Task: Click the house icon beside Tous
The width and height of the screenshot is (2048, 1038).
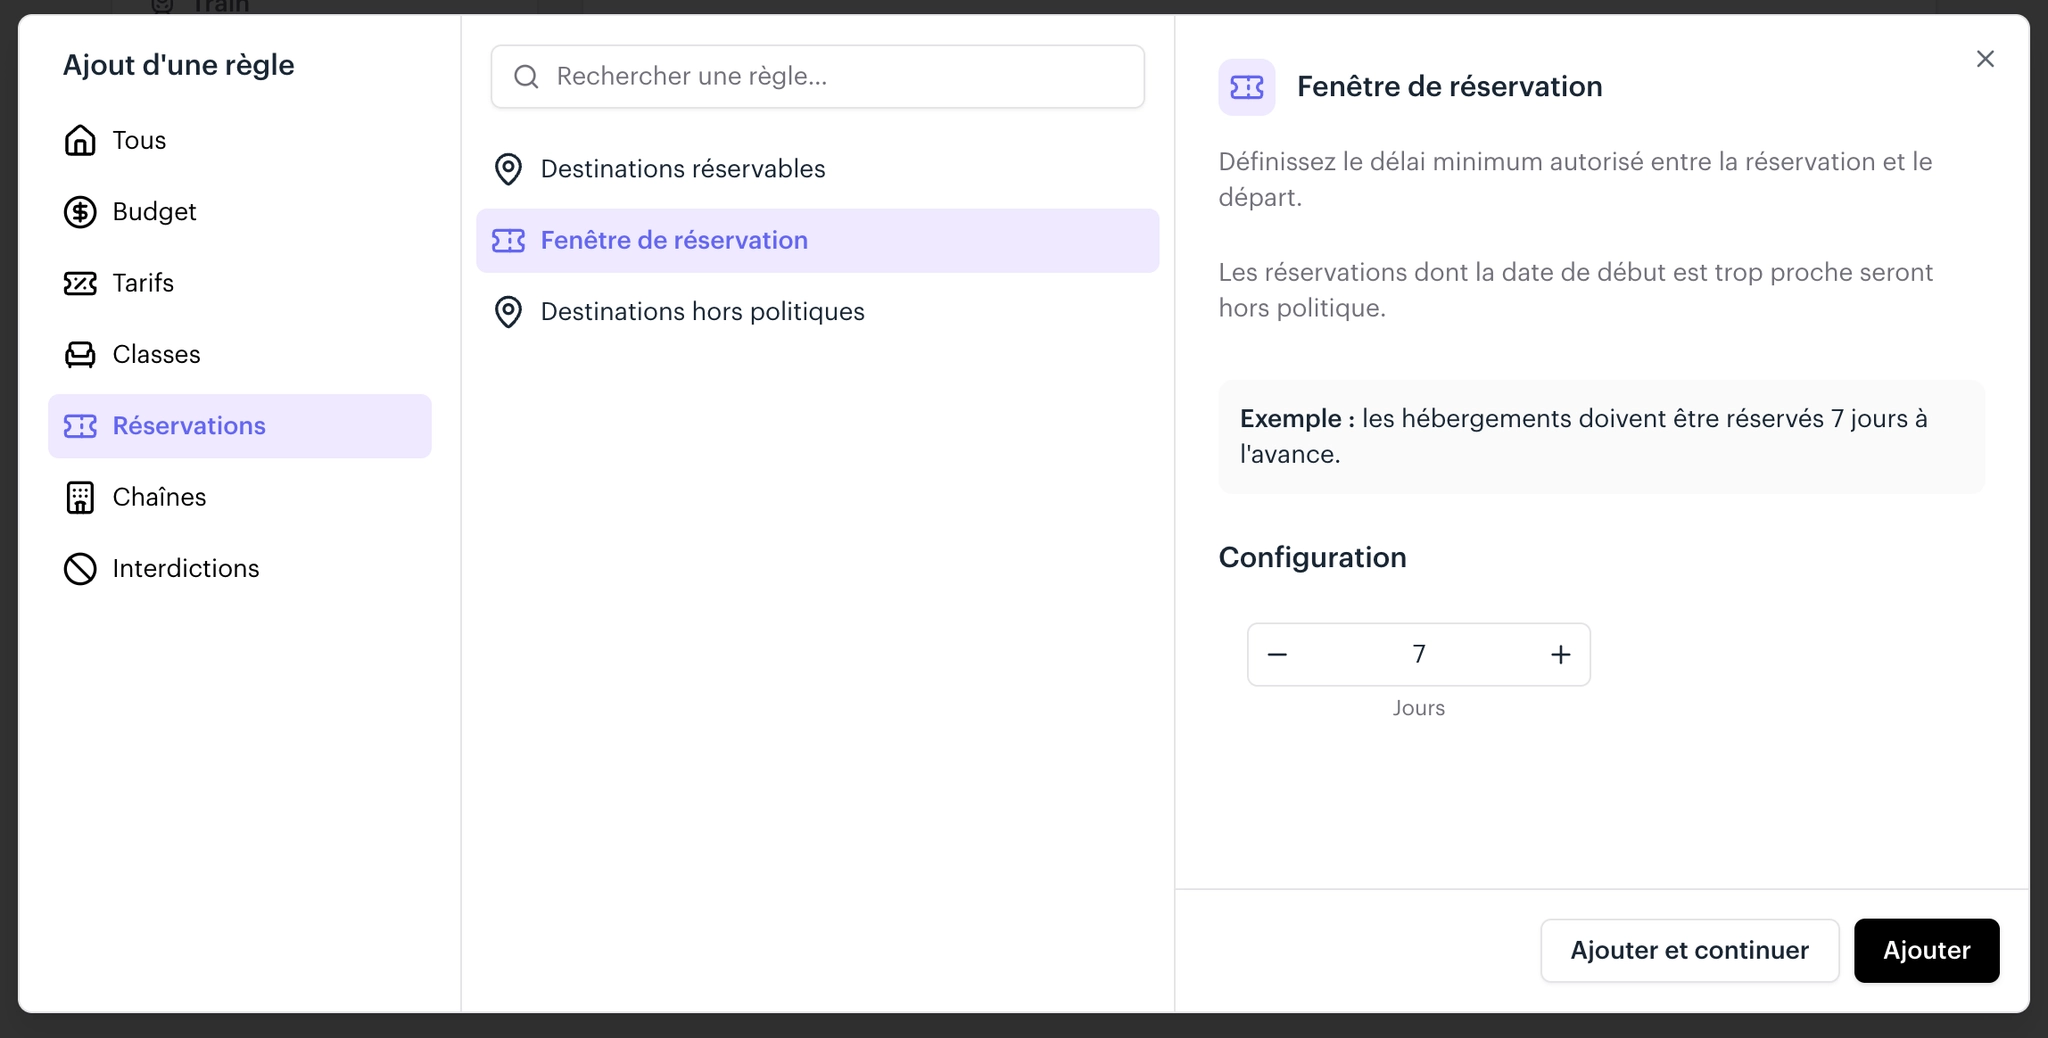Action: 80,140
